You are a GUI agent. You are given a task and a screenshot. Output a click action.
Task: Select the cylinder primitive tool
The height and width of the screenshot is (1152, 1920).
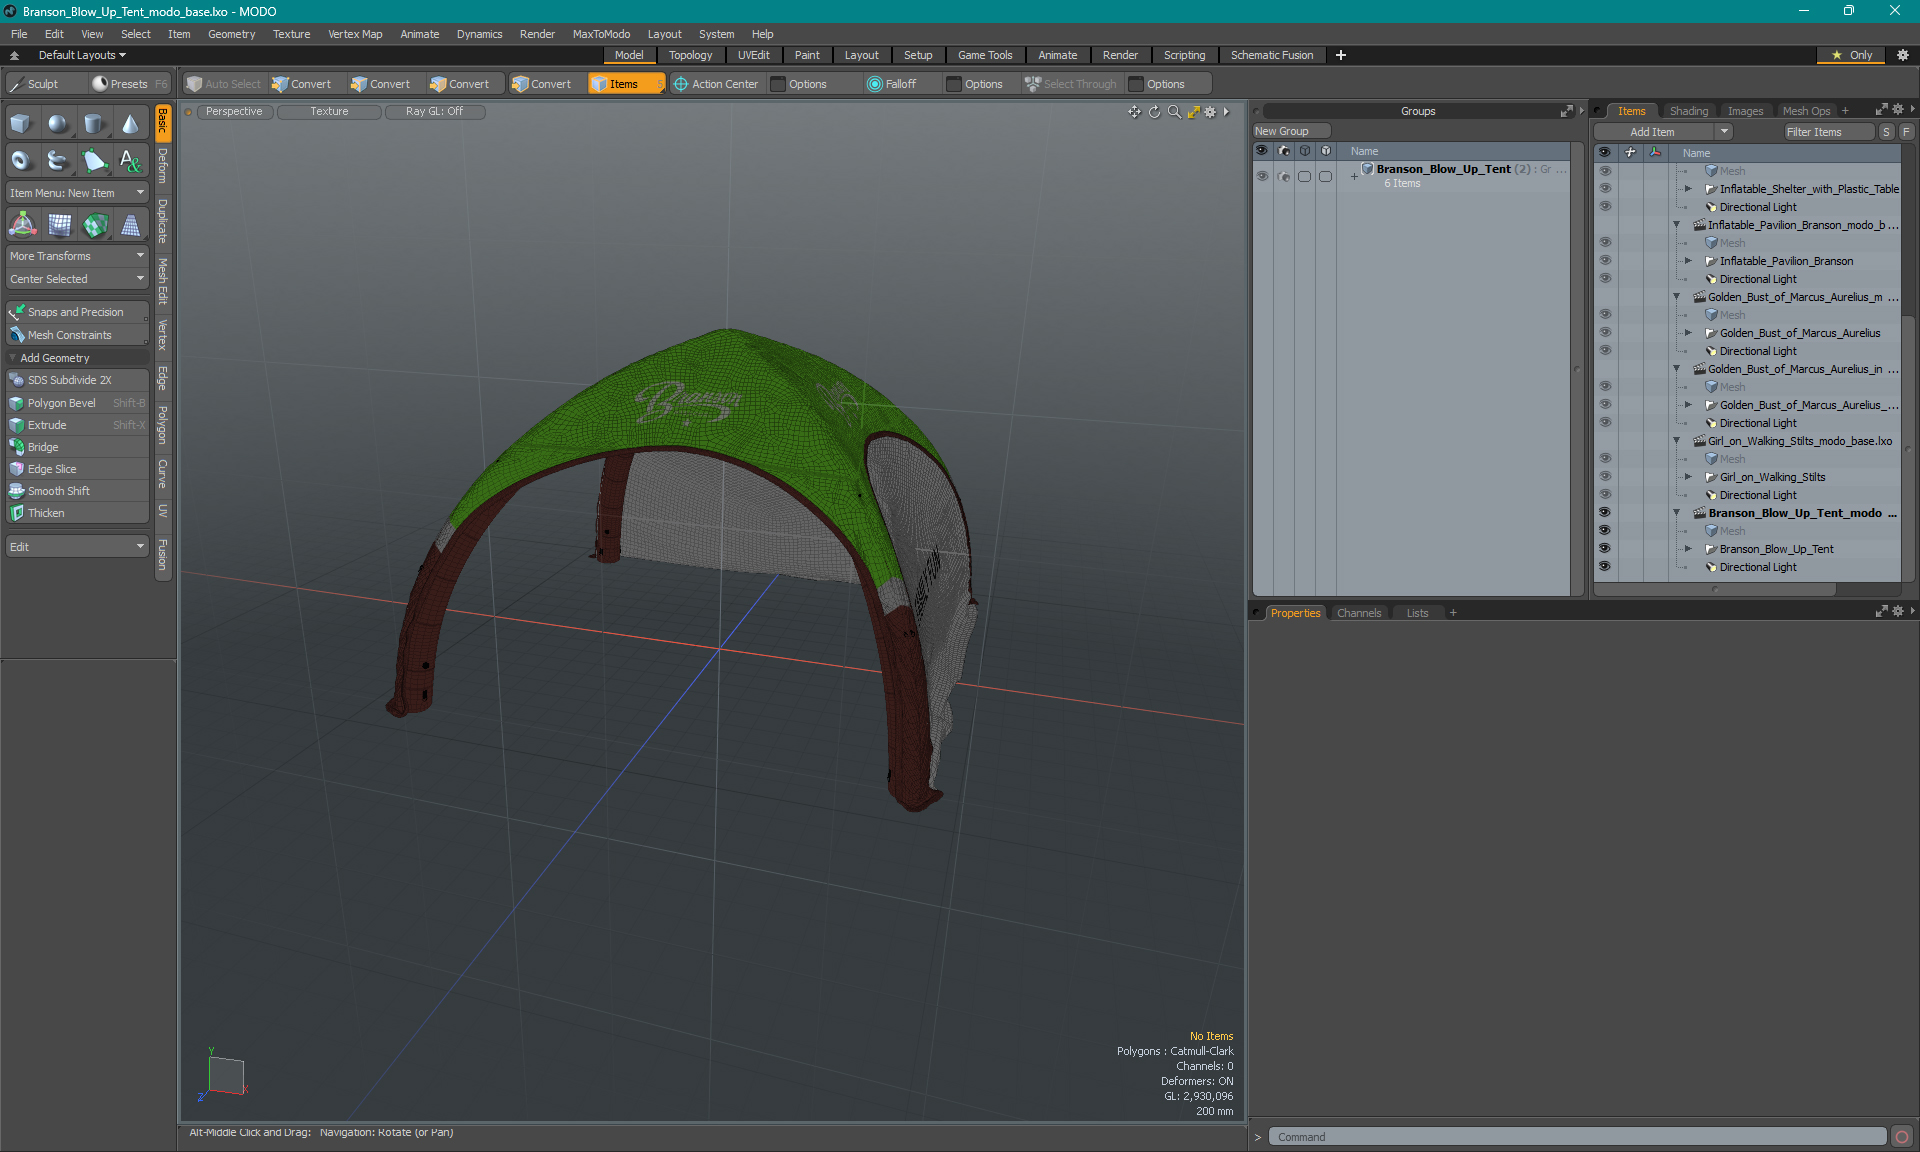tap(94, 124)
